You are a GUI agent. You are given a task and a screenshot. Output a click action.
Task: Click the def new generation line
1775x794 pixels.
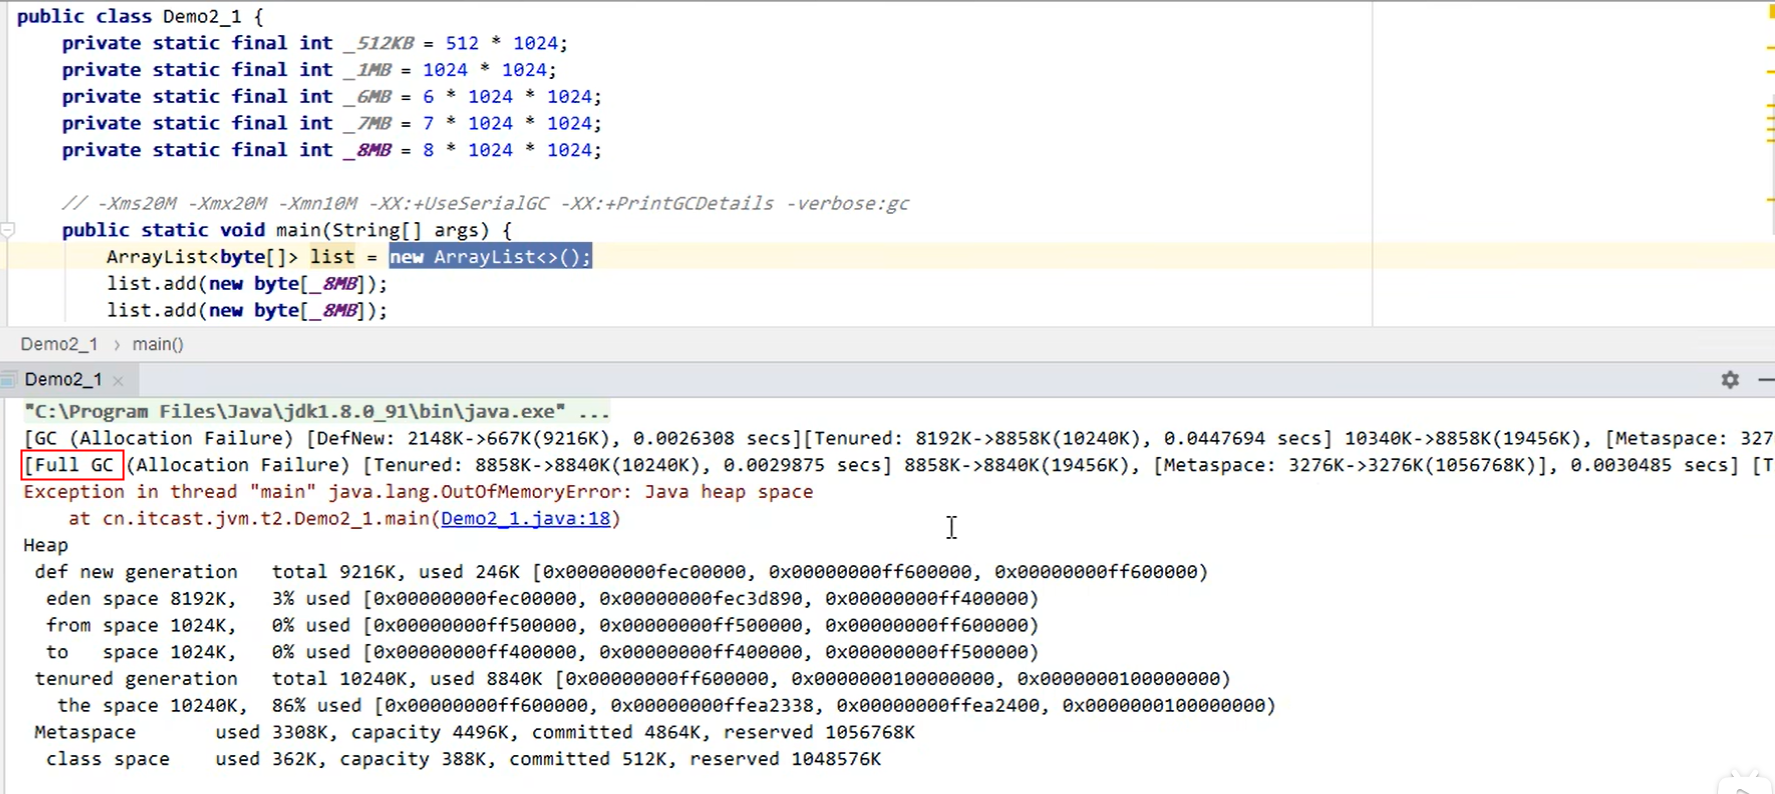(621, 572)
